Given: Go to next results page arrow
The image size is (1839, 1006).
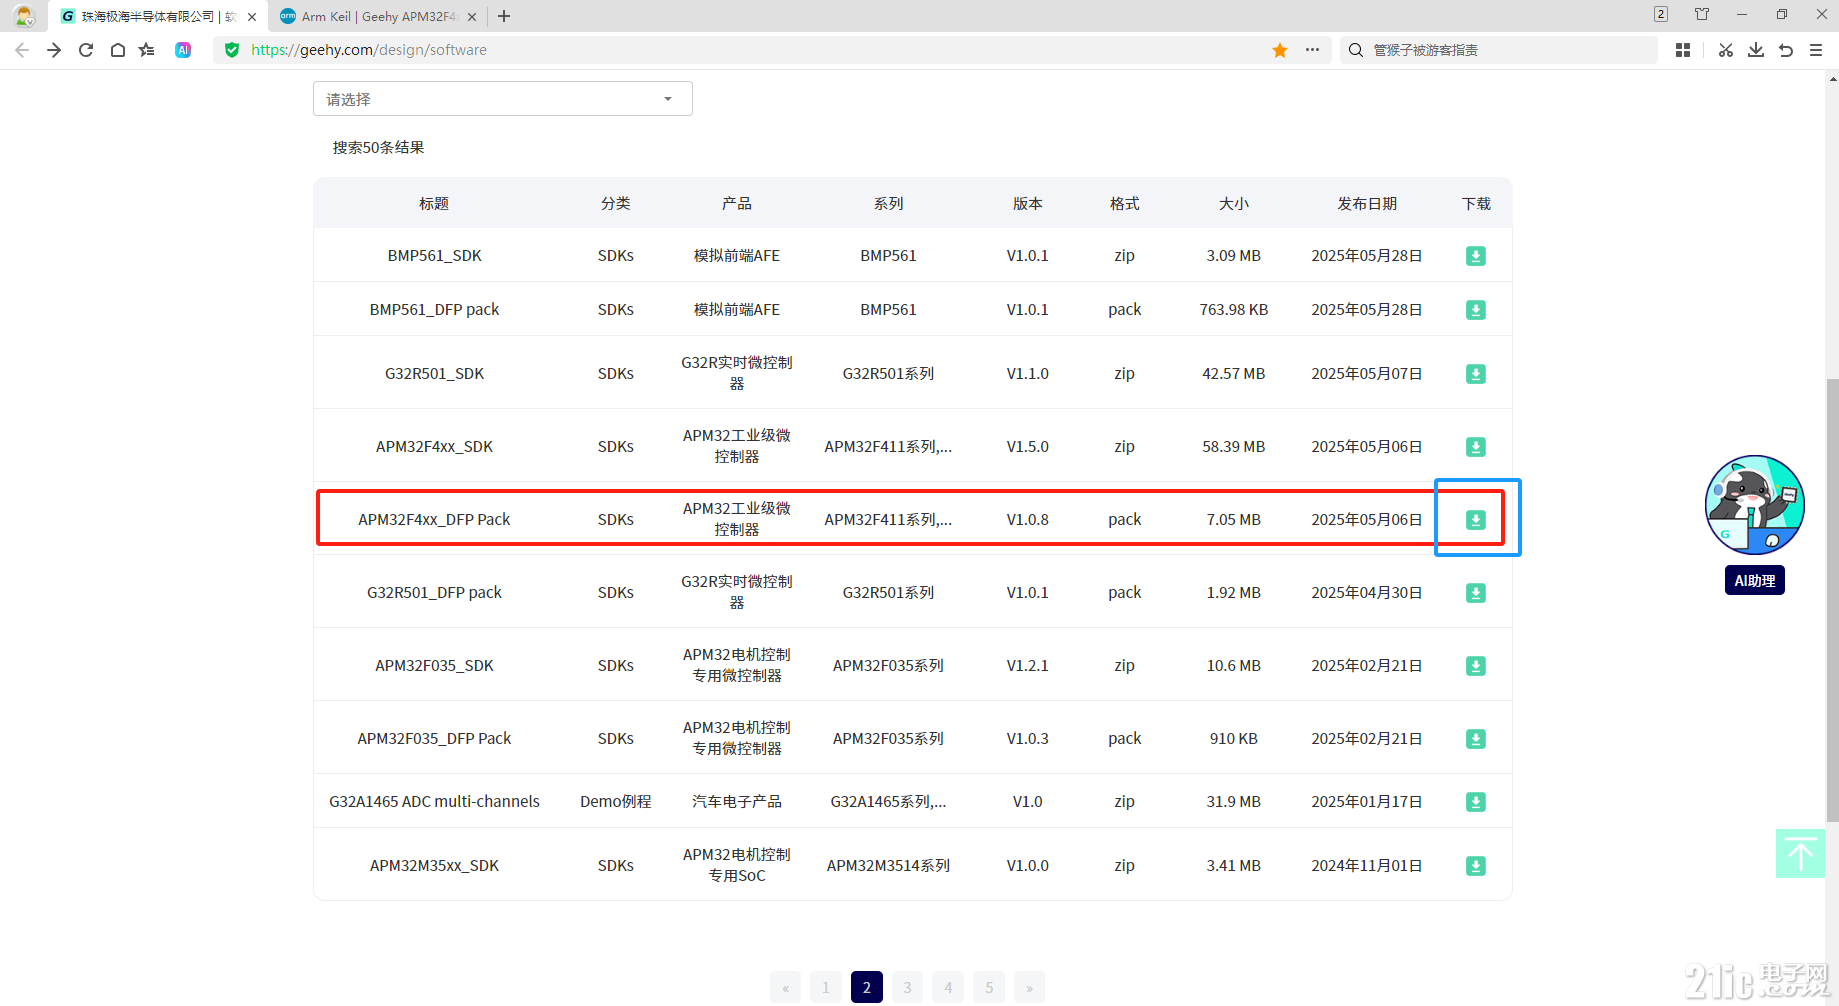Looking at the screenshot, I should (1029, 987).
